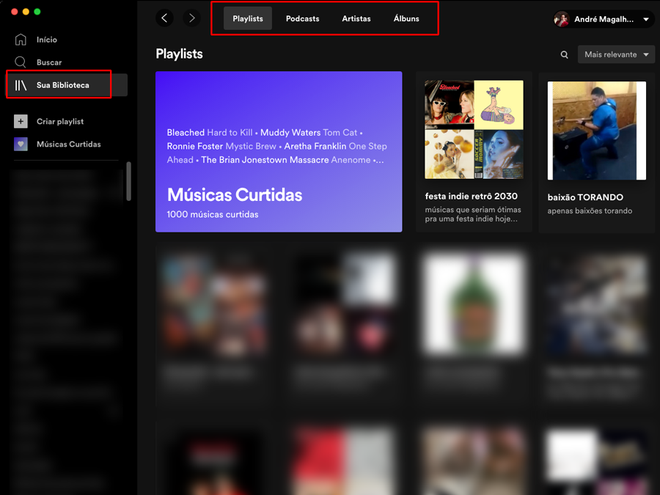Click the plus icon for Criar playlist

21,121
